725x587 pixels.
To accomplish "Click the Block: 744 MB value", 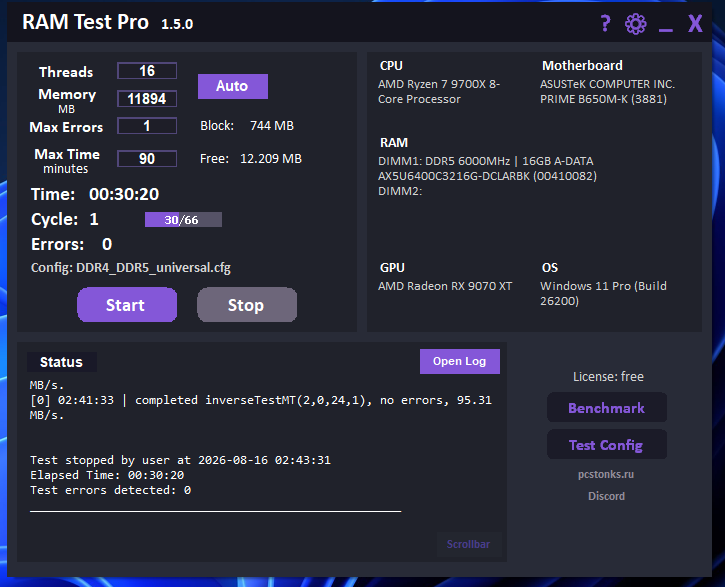I will [247, 126].
